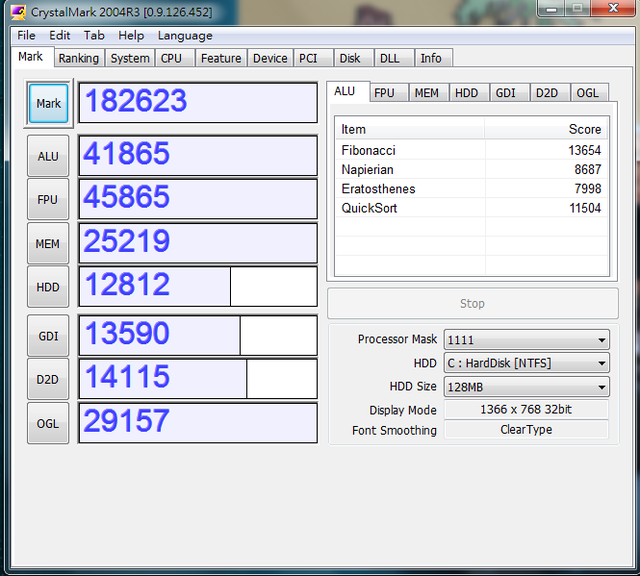Show the FPU results tab
Viewport: 640px width, 576px height.
point(388,93)
